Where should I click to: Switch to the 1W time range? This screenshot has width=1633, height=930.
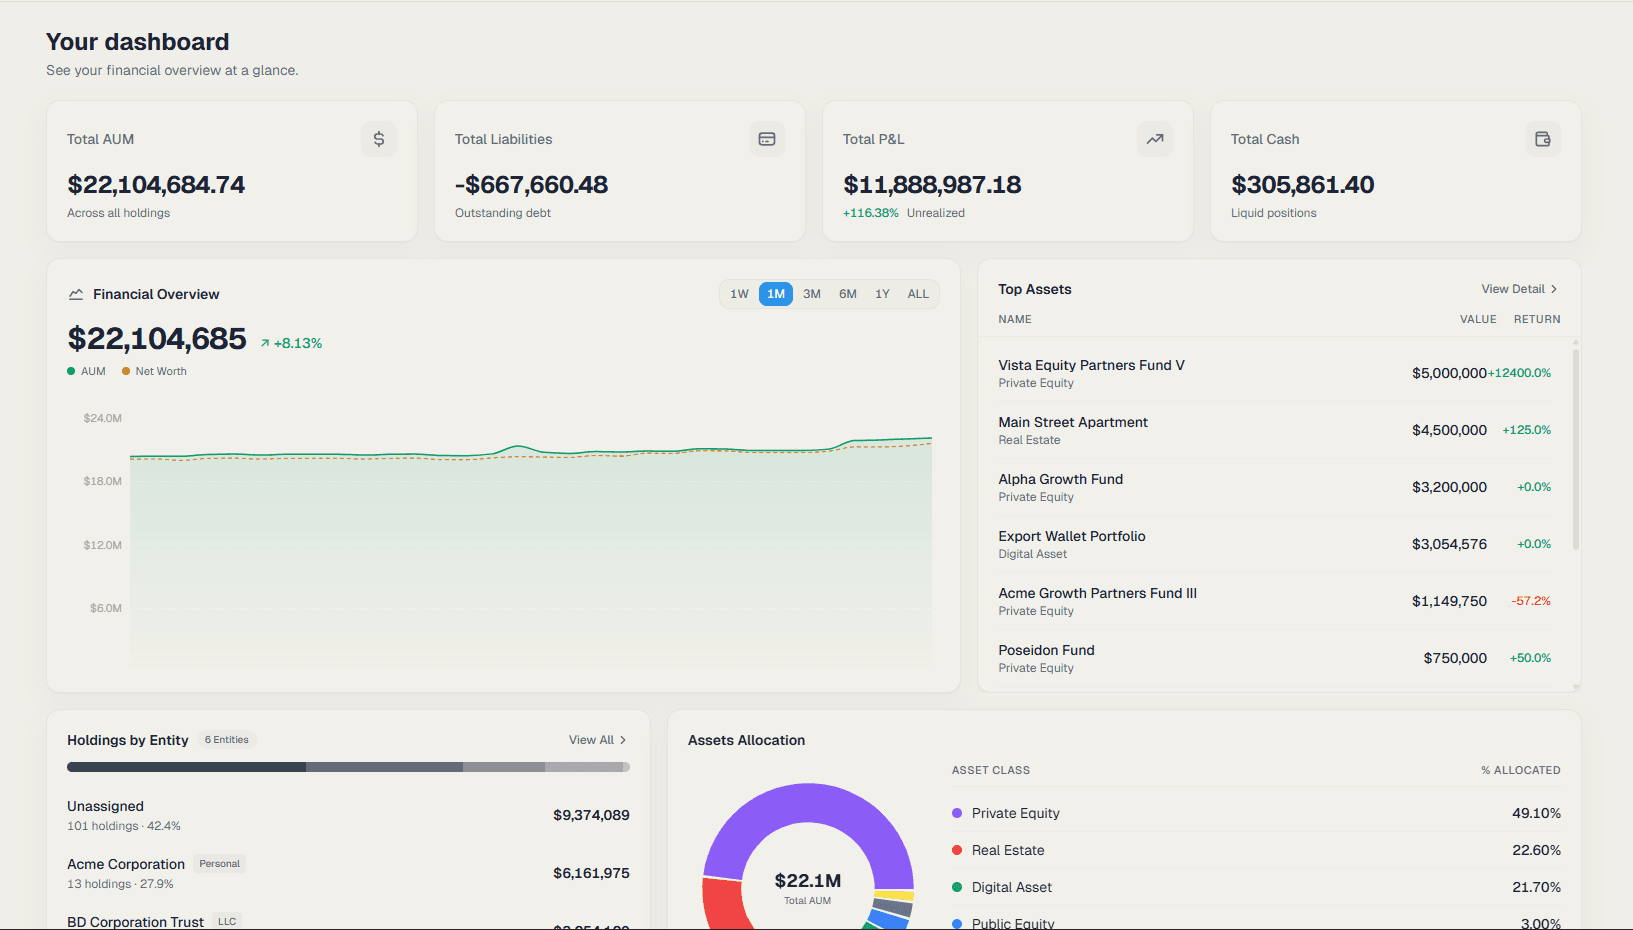pos(740,293)
